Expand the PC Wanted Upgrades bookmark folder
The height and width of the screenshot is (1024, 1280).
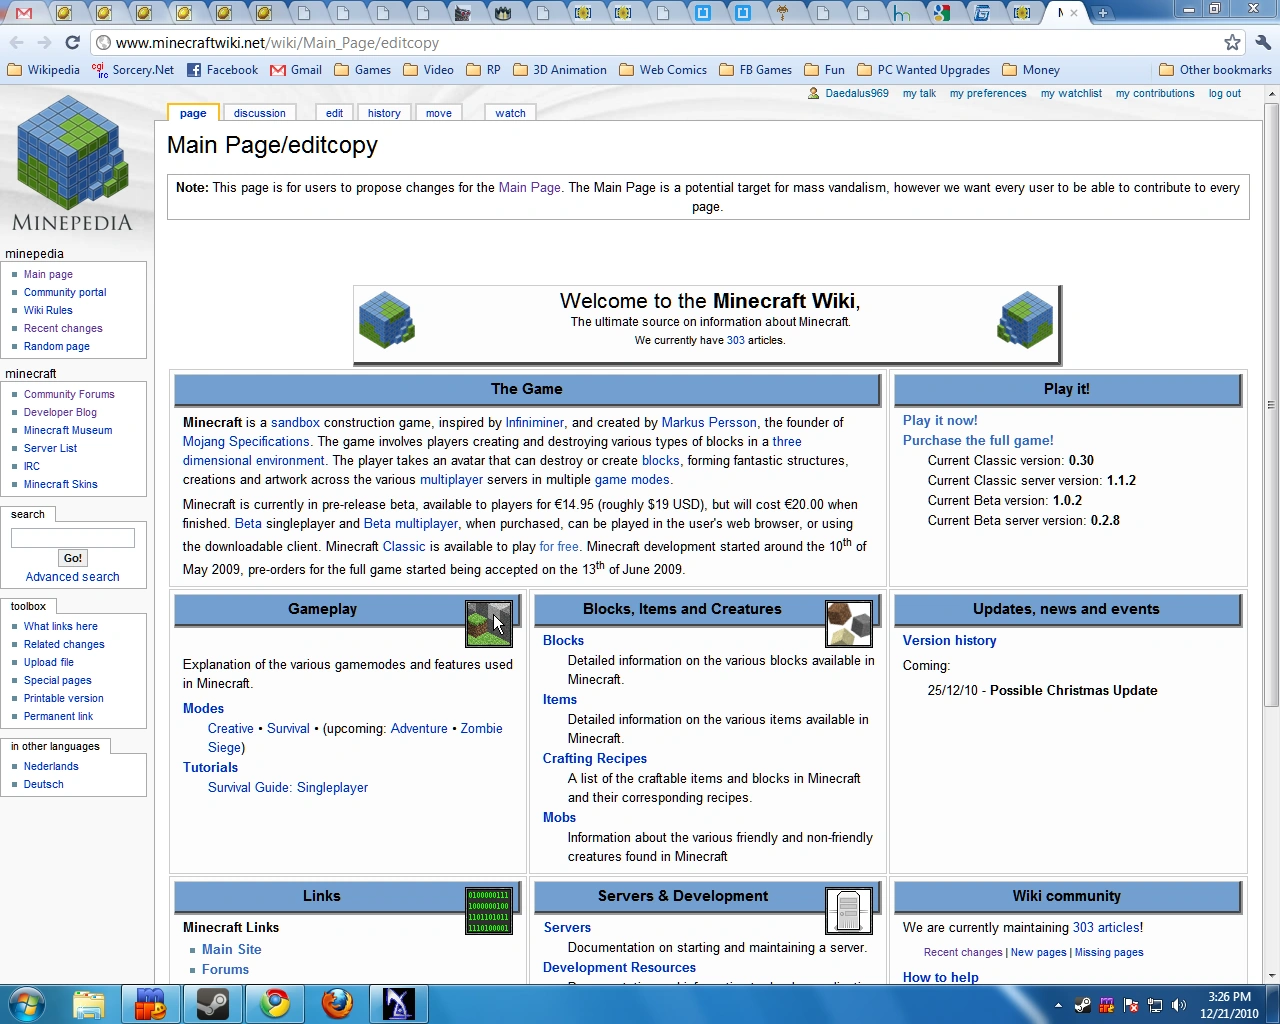point(924,70)
